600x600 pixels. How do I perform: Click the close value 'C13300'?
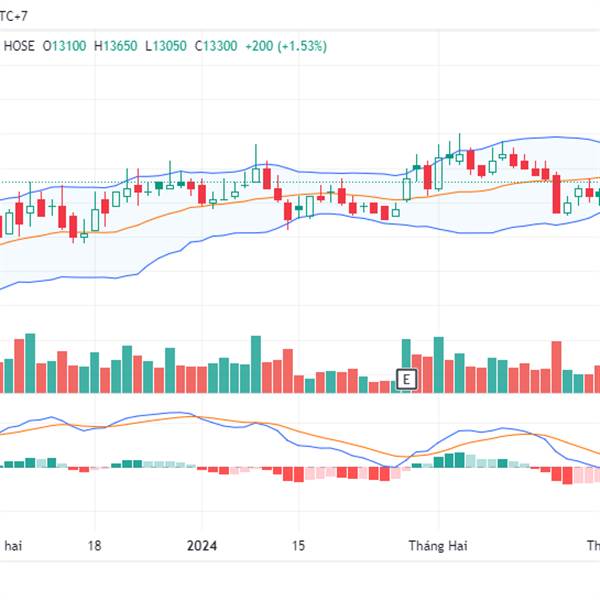coord(216,46)
